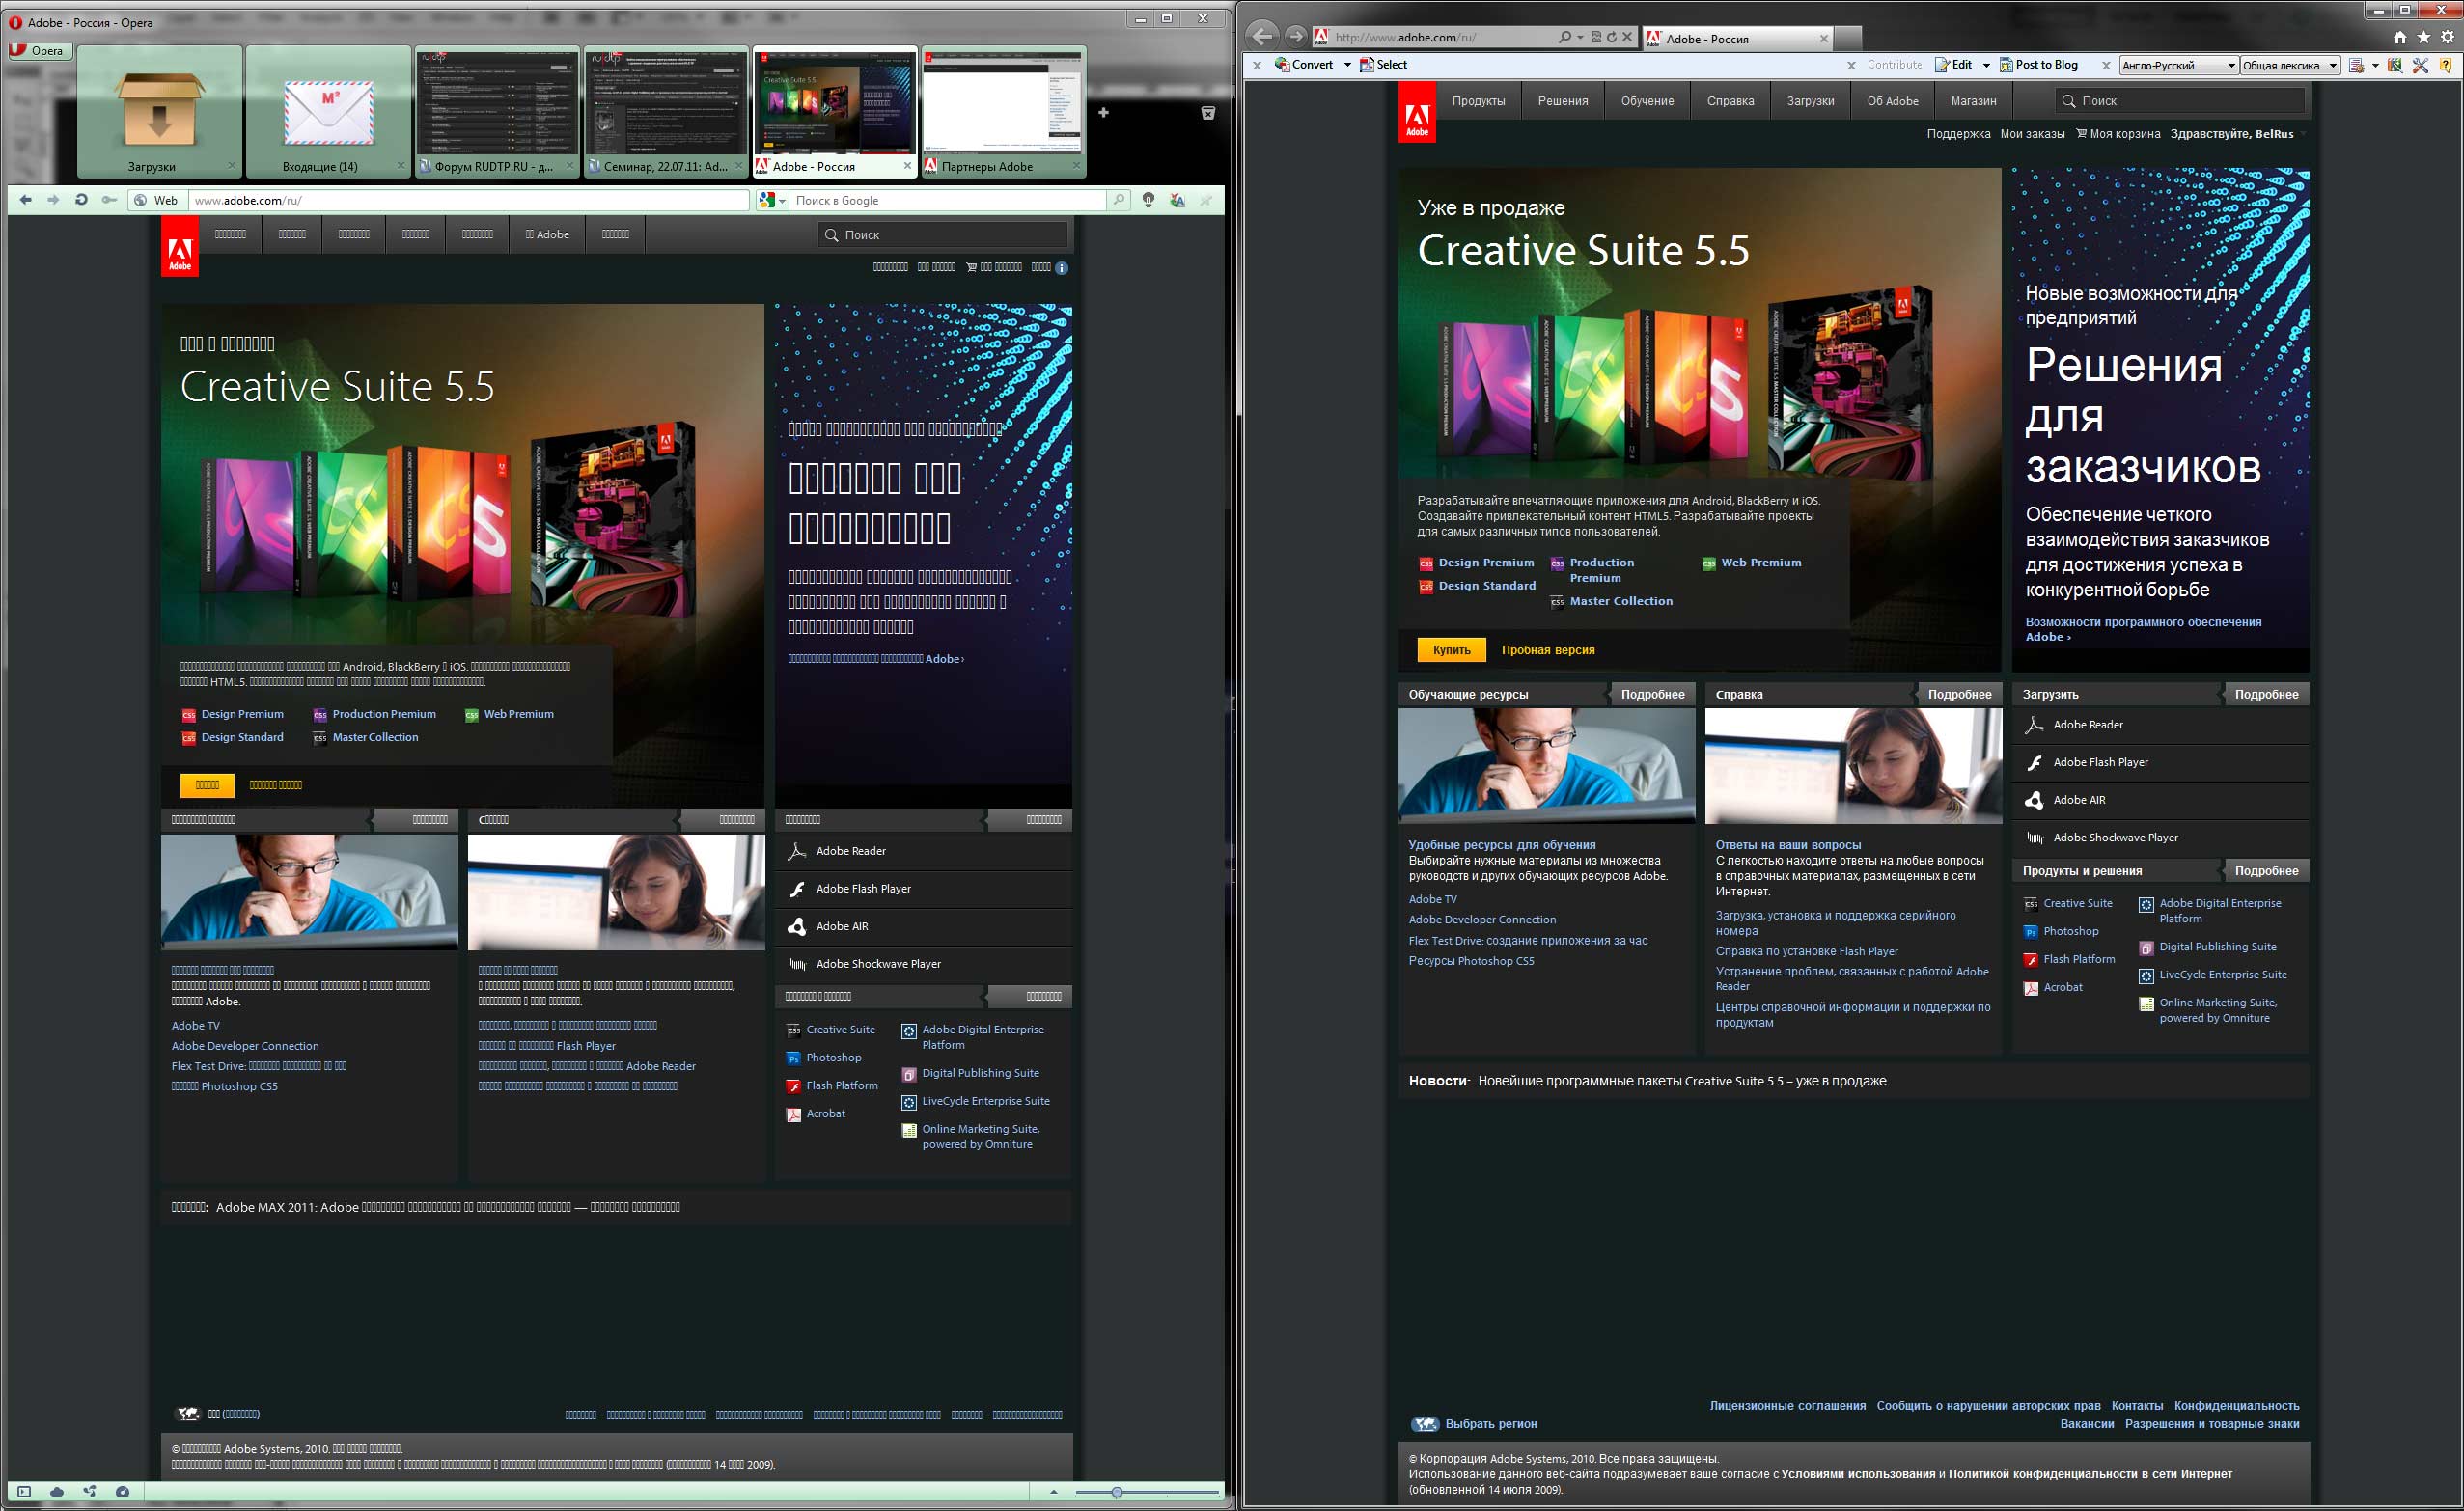This screenshot has width=2464, height=1511.
Task: Open IE address bar search dropdown arrow
Action: point(1580,37)
